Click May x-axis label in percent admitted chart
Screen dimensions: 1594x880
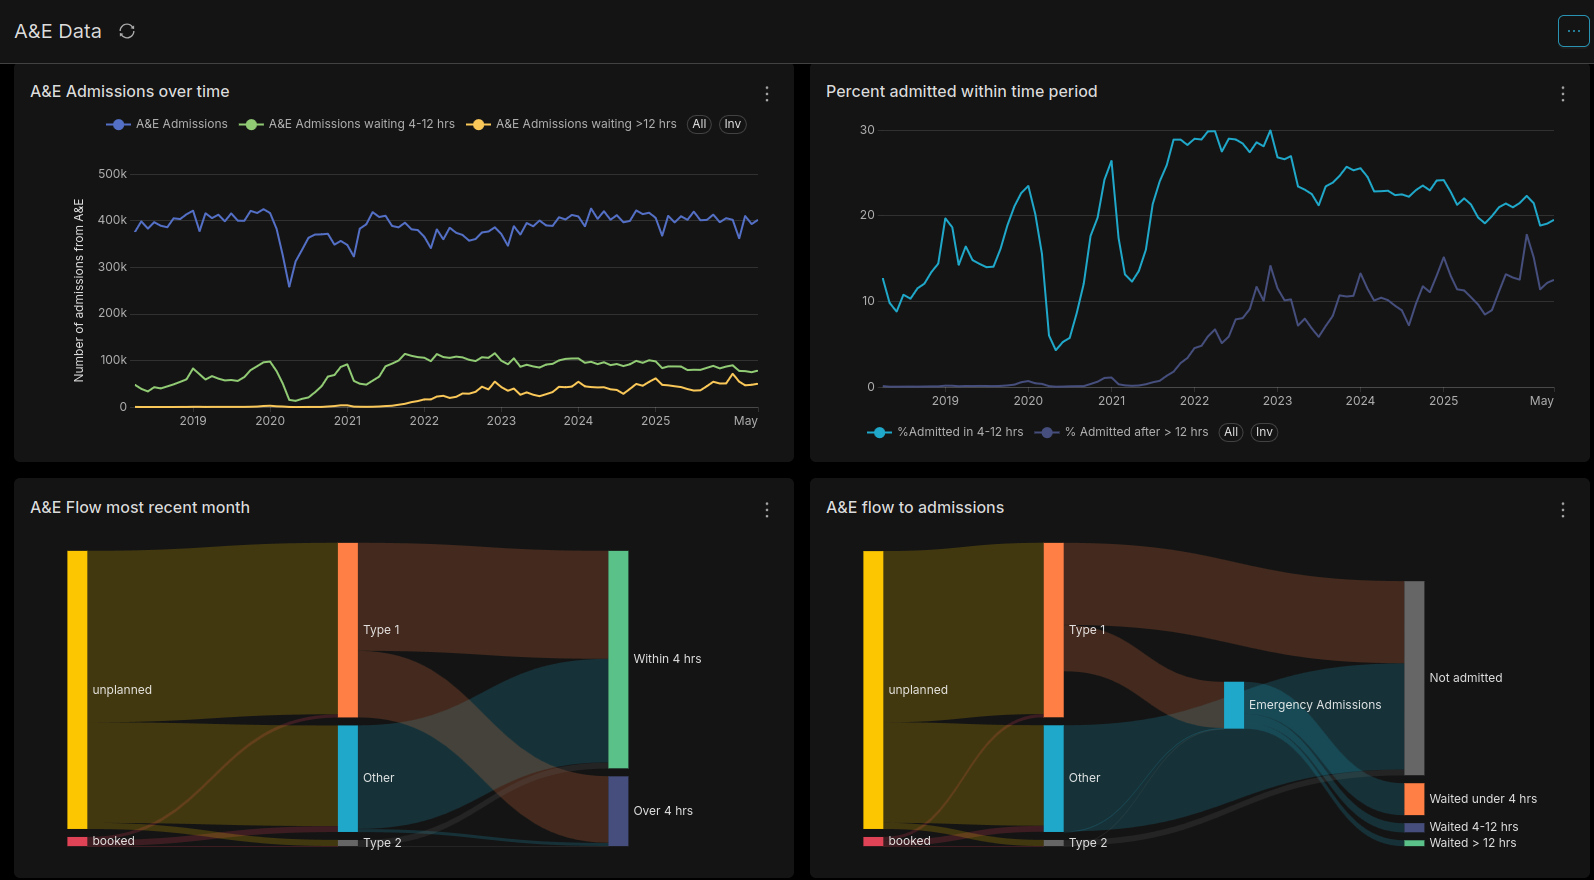point(1541,401)
